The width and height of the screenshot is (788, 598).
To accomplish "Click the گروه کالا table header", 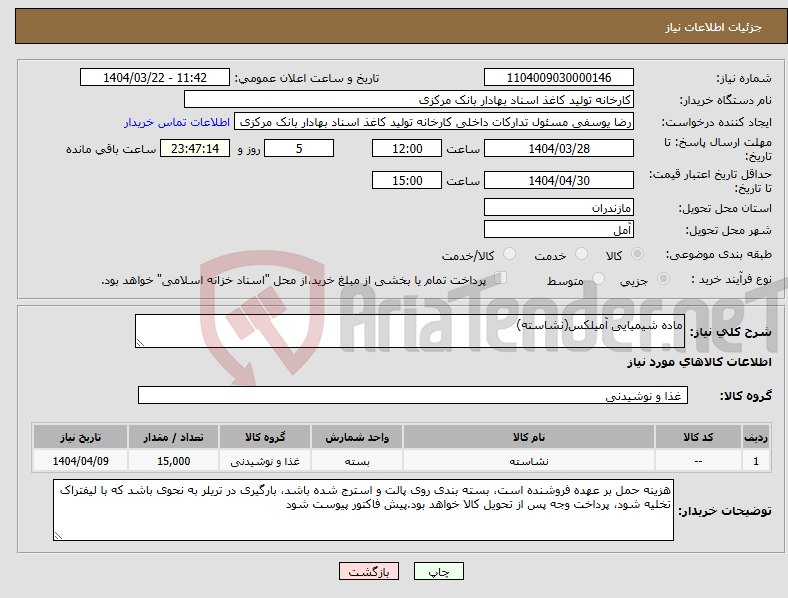I will click(265, 437).
